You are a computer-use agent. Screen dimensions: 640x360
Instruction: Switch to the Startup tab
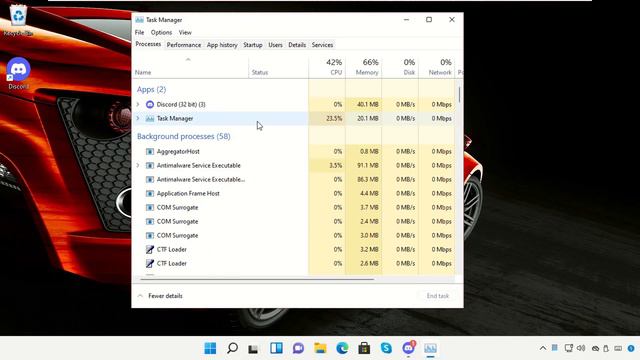coord(253,45)
